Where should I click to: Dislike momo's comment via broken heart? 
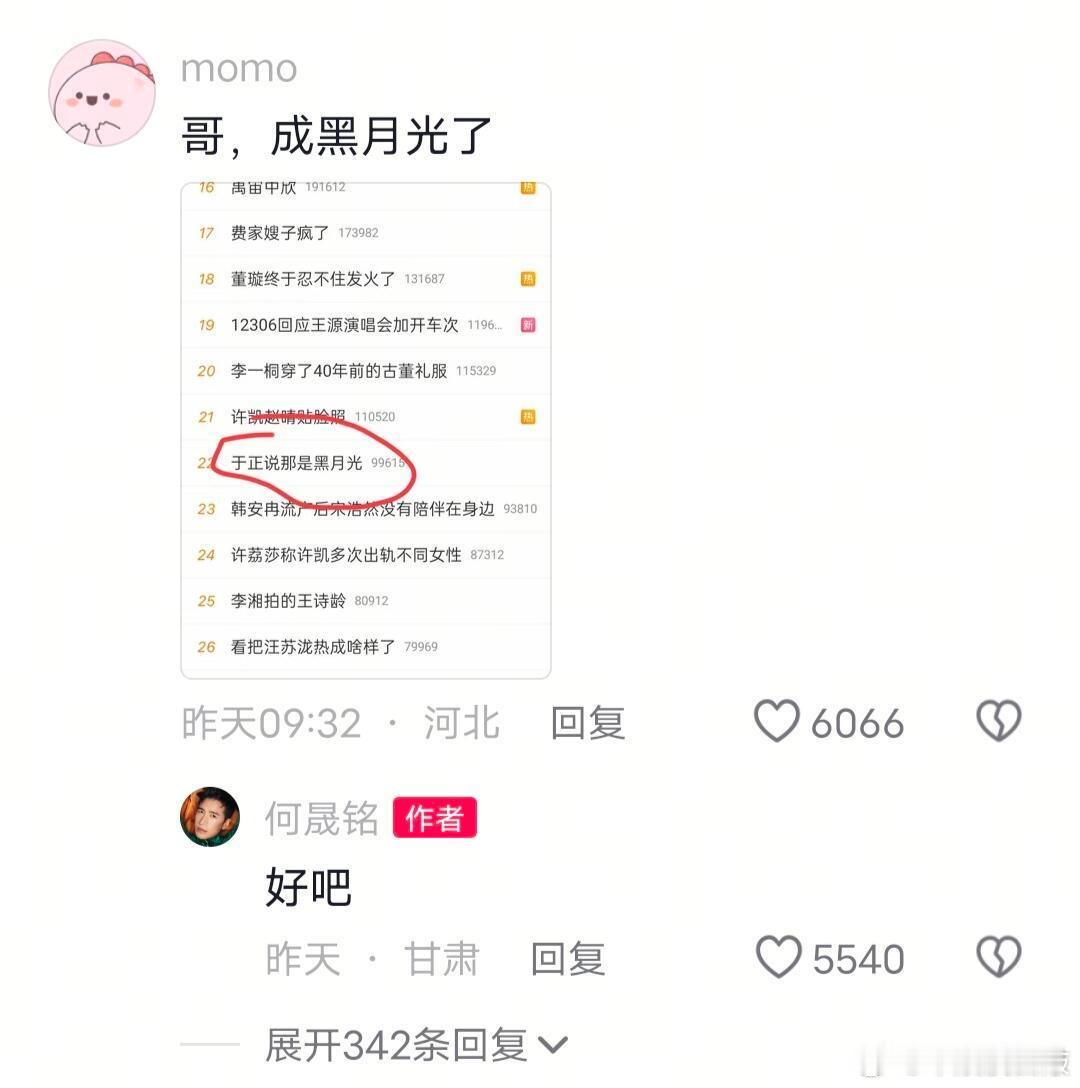click(x=999, y=721)
